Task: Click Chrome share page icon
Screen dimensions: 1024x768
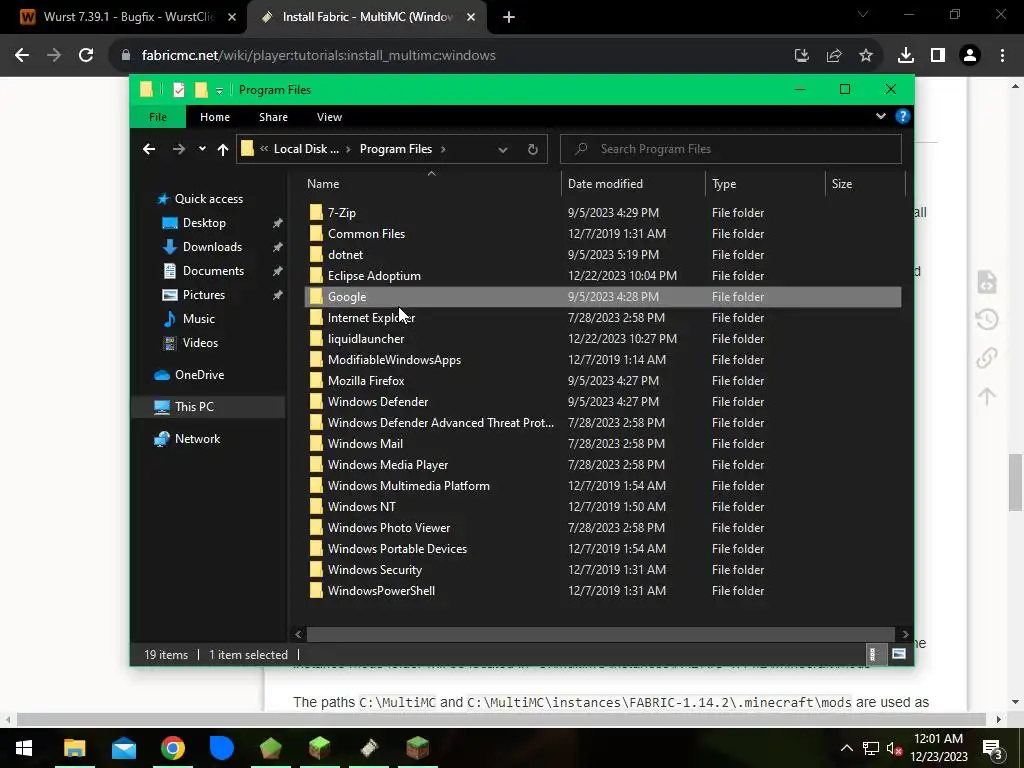Action: 834,56
